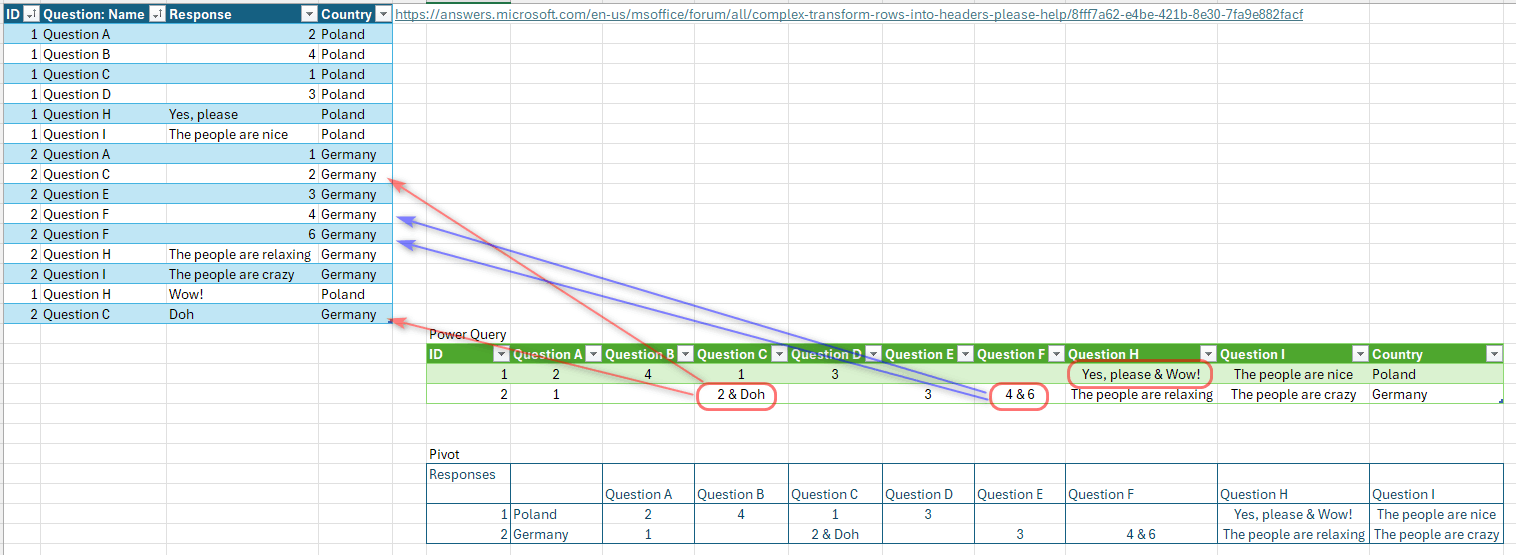The width and height of the screenshot is (1516, 555).
Task: Open the Response column filter dropdown
Action: point(309,14)
